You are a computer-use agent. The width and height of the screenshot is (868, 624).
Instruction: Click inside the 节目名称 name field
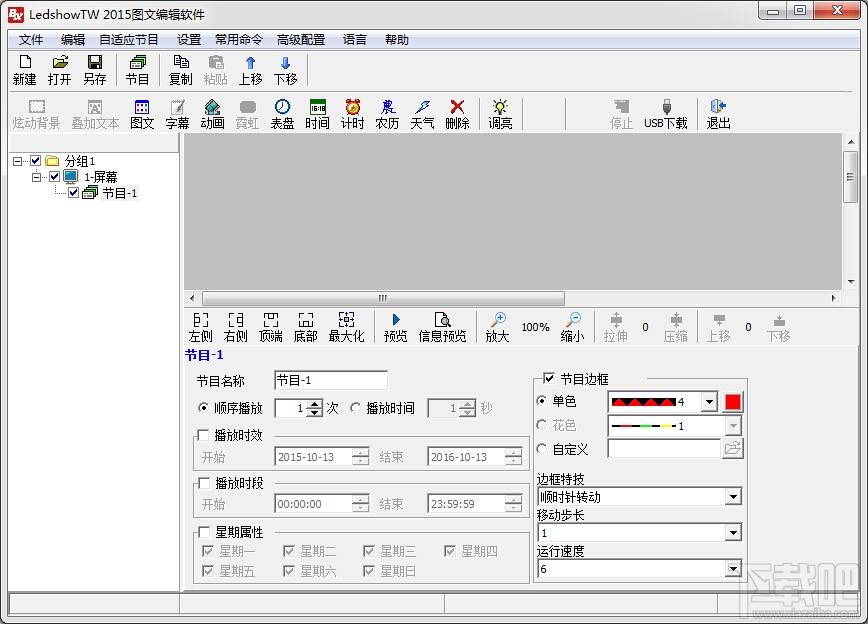click(330, 380)
